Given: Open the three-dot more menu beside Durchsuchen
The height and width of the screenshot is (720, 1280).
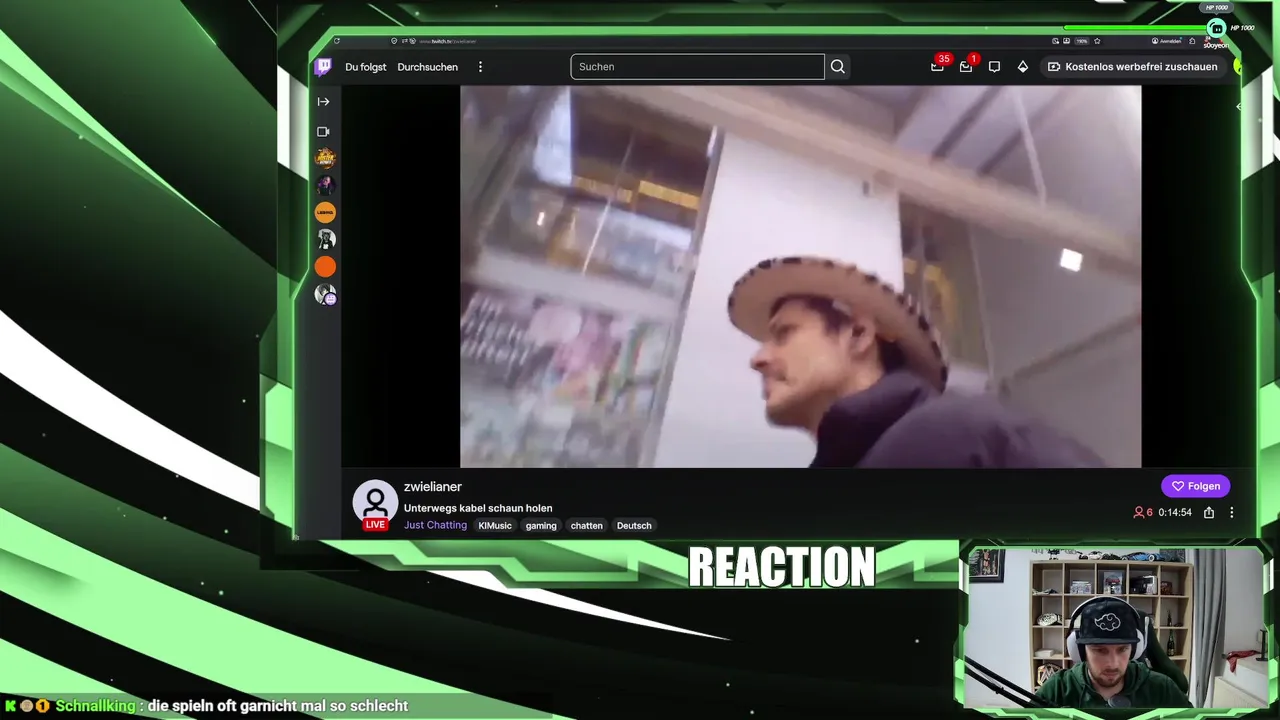Looking at the screenshot, I should pyautogui.click(x=480, y=67).
